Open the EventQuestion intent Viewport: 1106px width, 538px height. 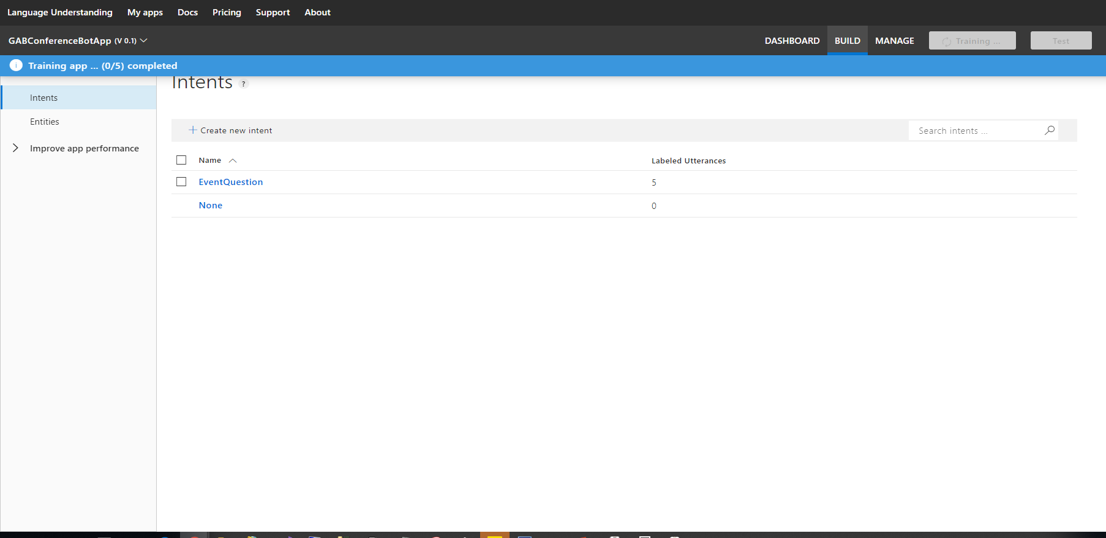(231, 182)
